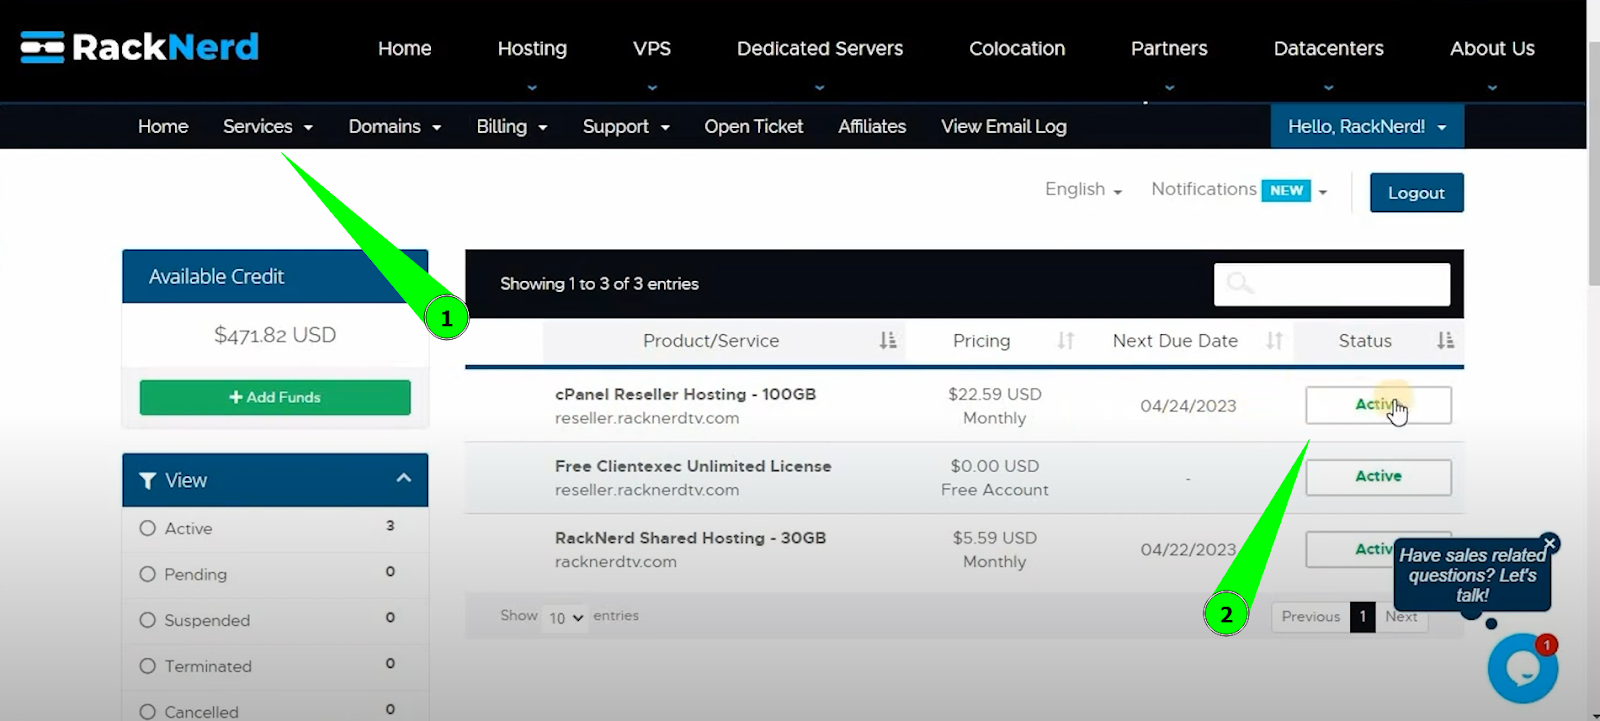Click the NEW notifications badge
Viewport: 1600px width, 721px height.
(1286, 190)
